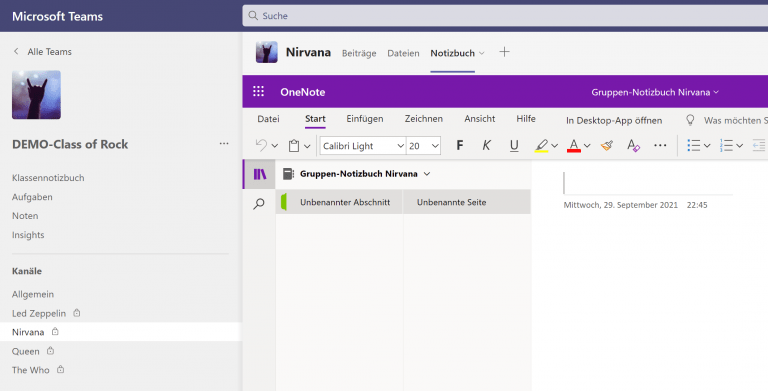Open the Paste options dropdown arrow
768x391 pixels.
307,146
